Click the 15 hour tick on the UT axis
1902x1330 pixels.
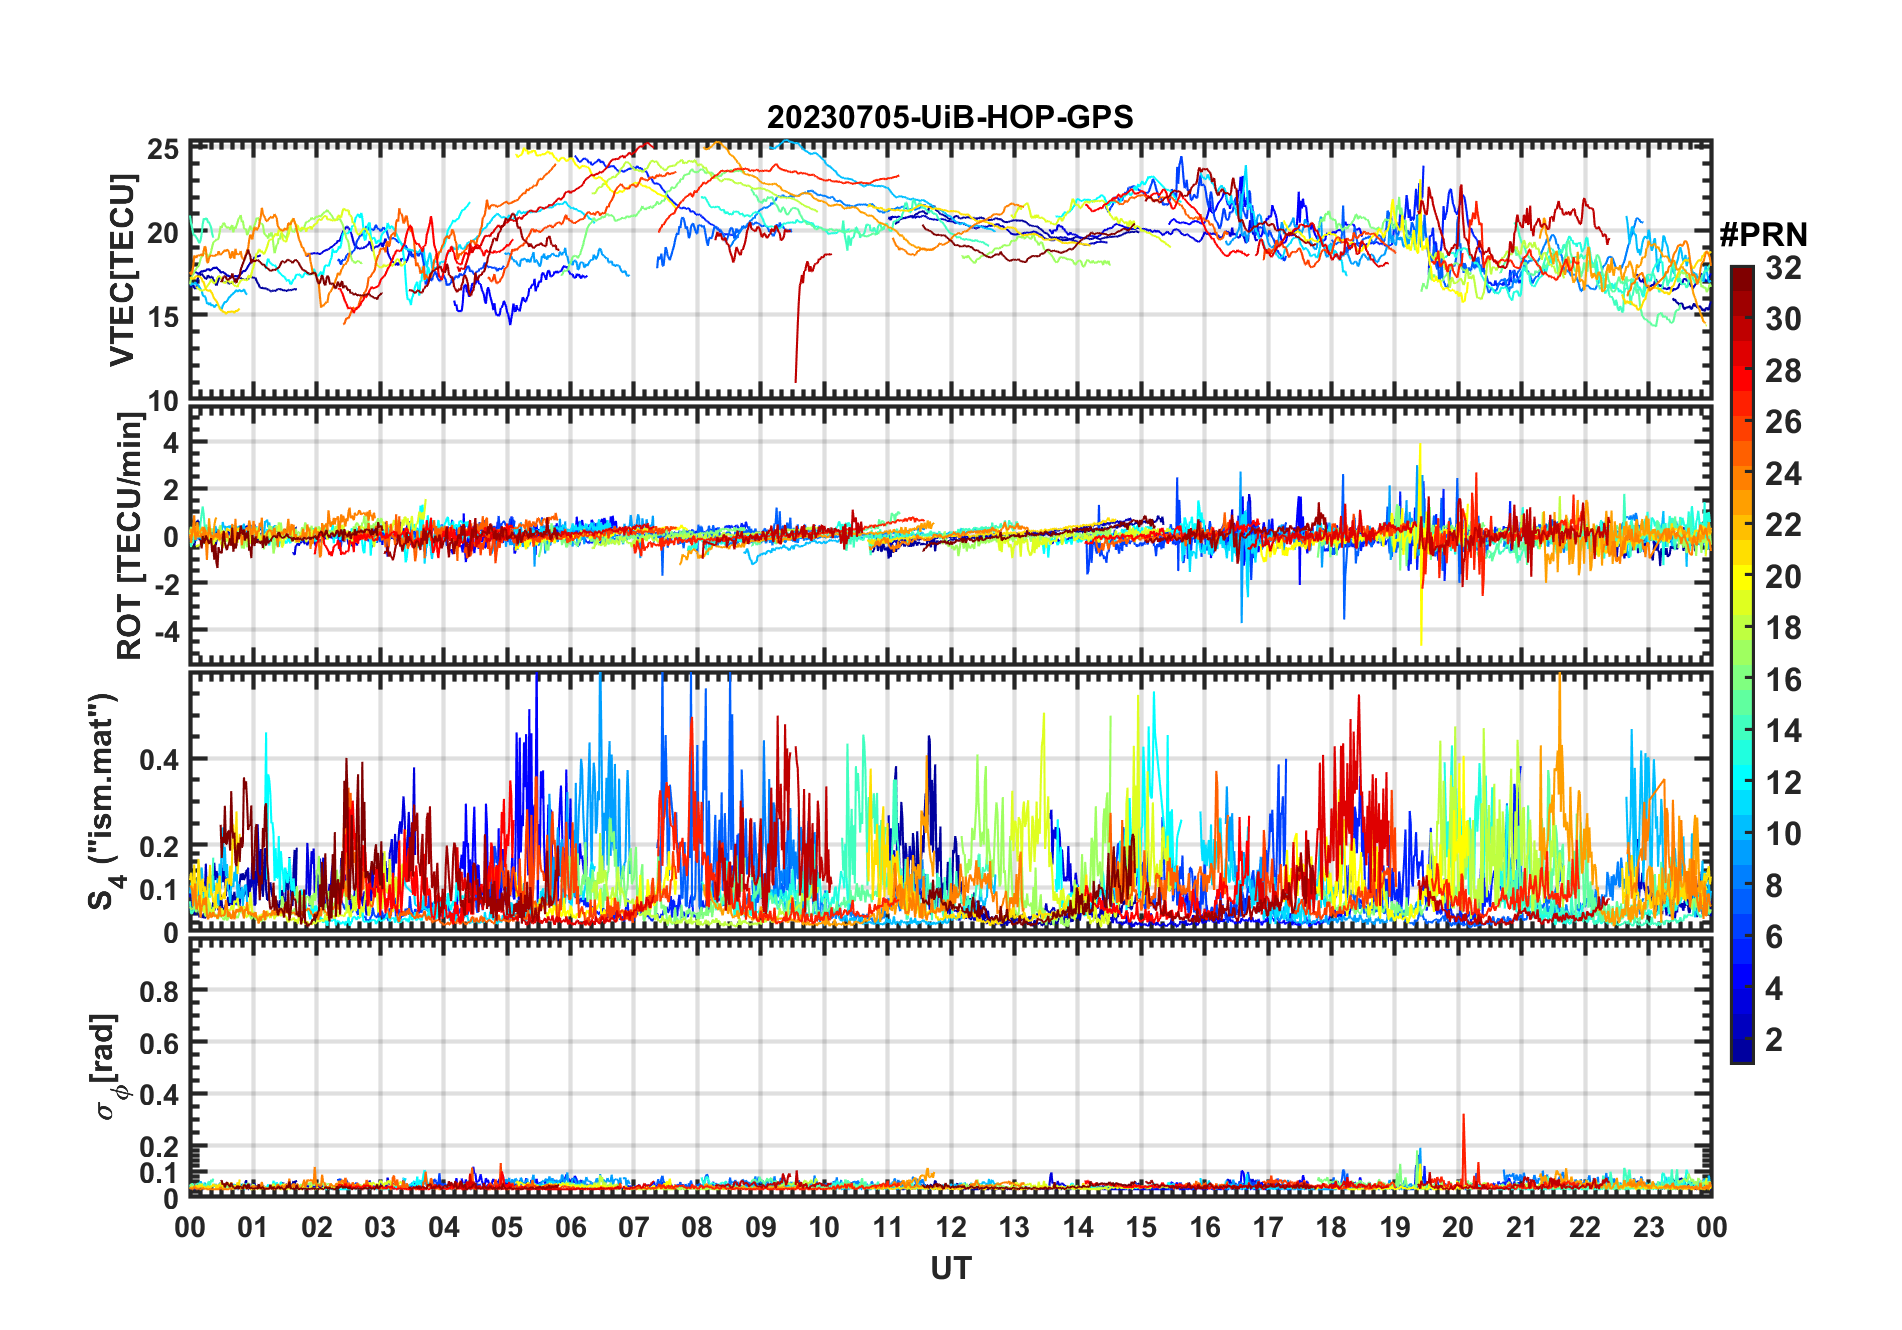(1141, 1228)
